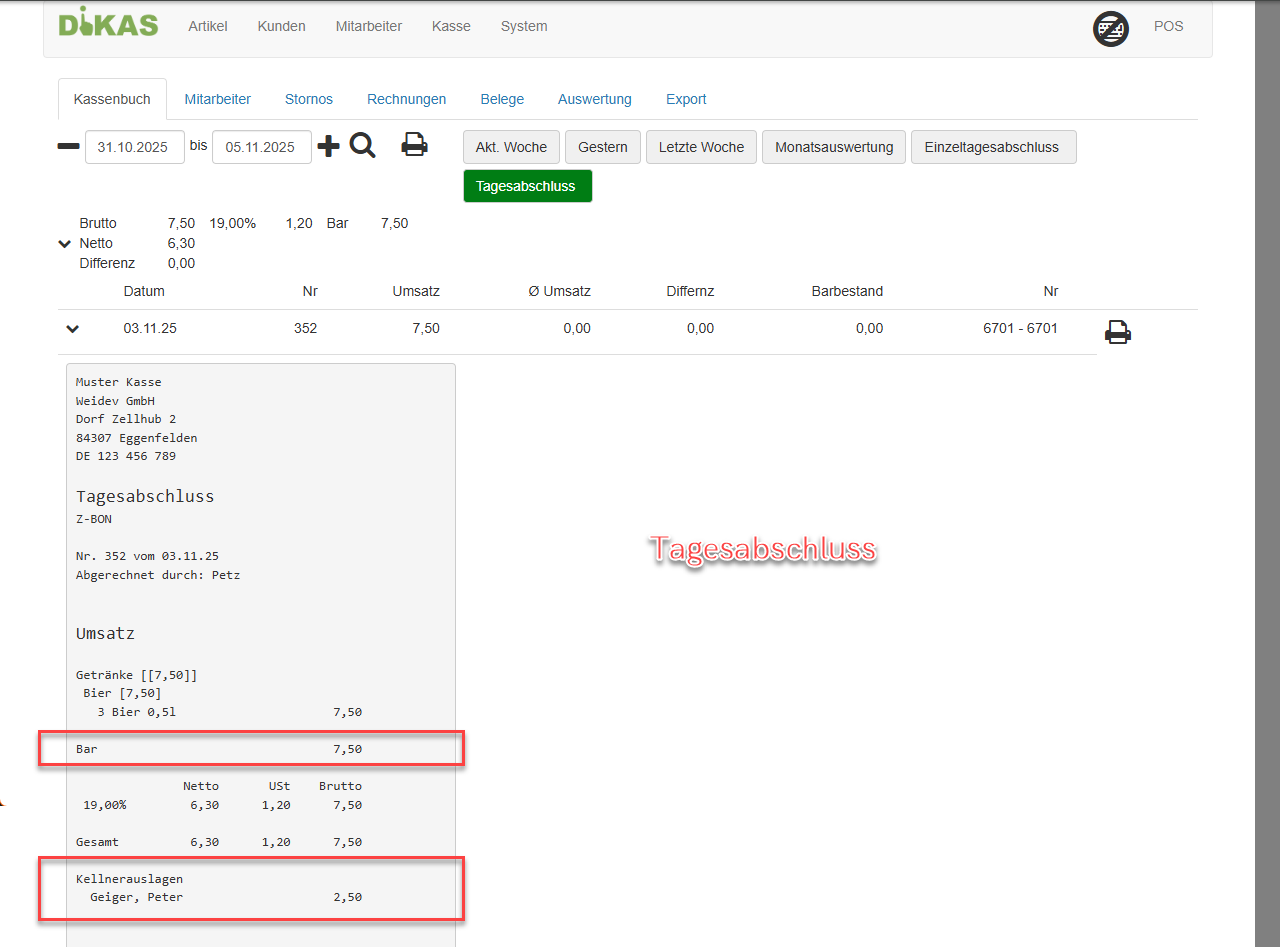Click the Monatsauswertung button
This screenshot has height=947, width=1280.
click(x=834, y=147)
